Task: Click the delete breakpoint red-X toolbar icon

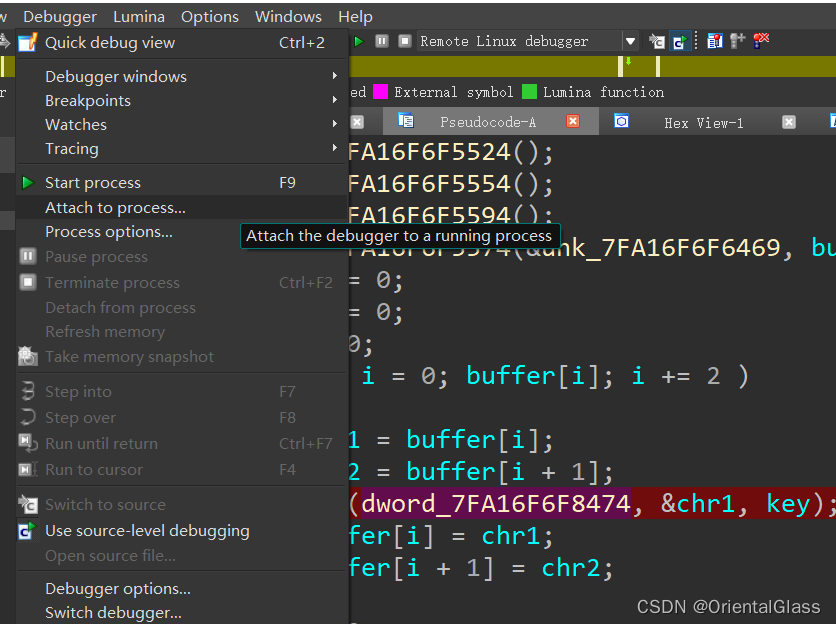Action: [x=761, y=41]
